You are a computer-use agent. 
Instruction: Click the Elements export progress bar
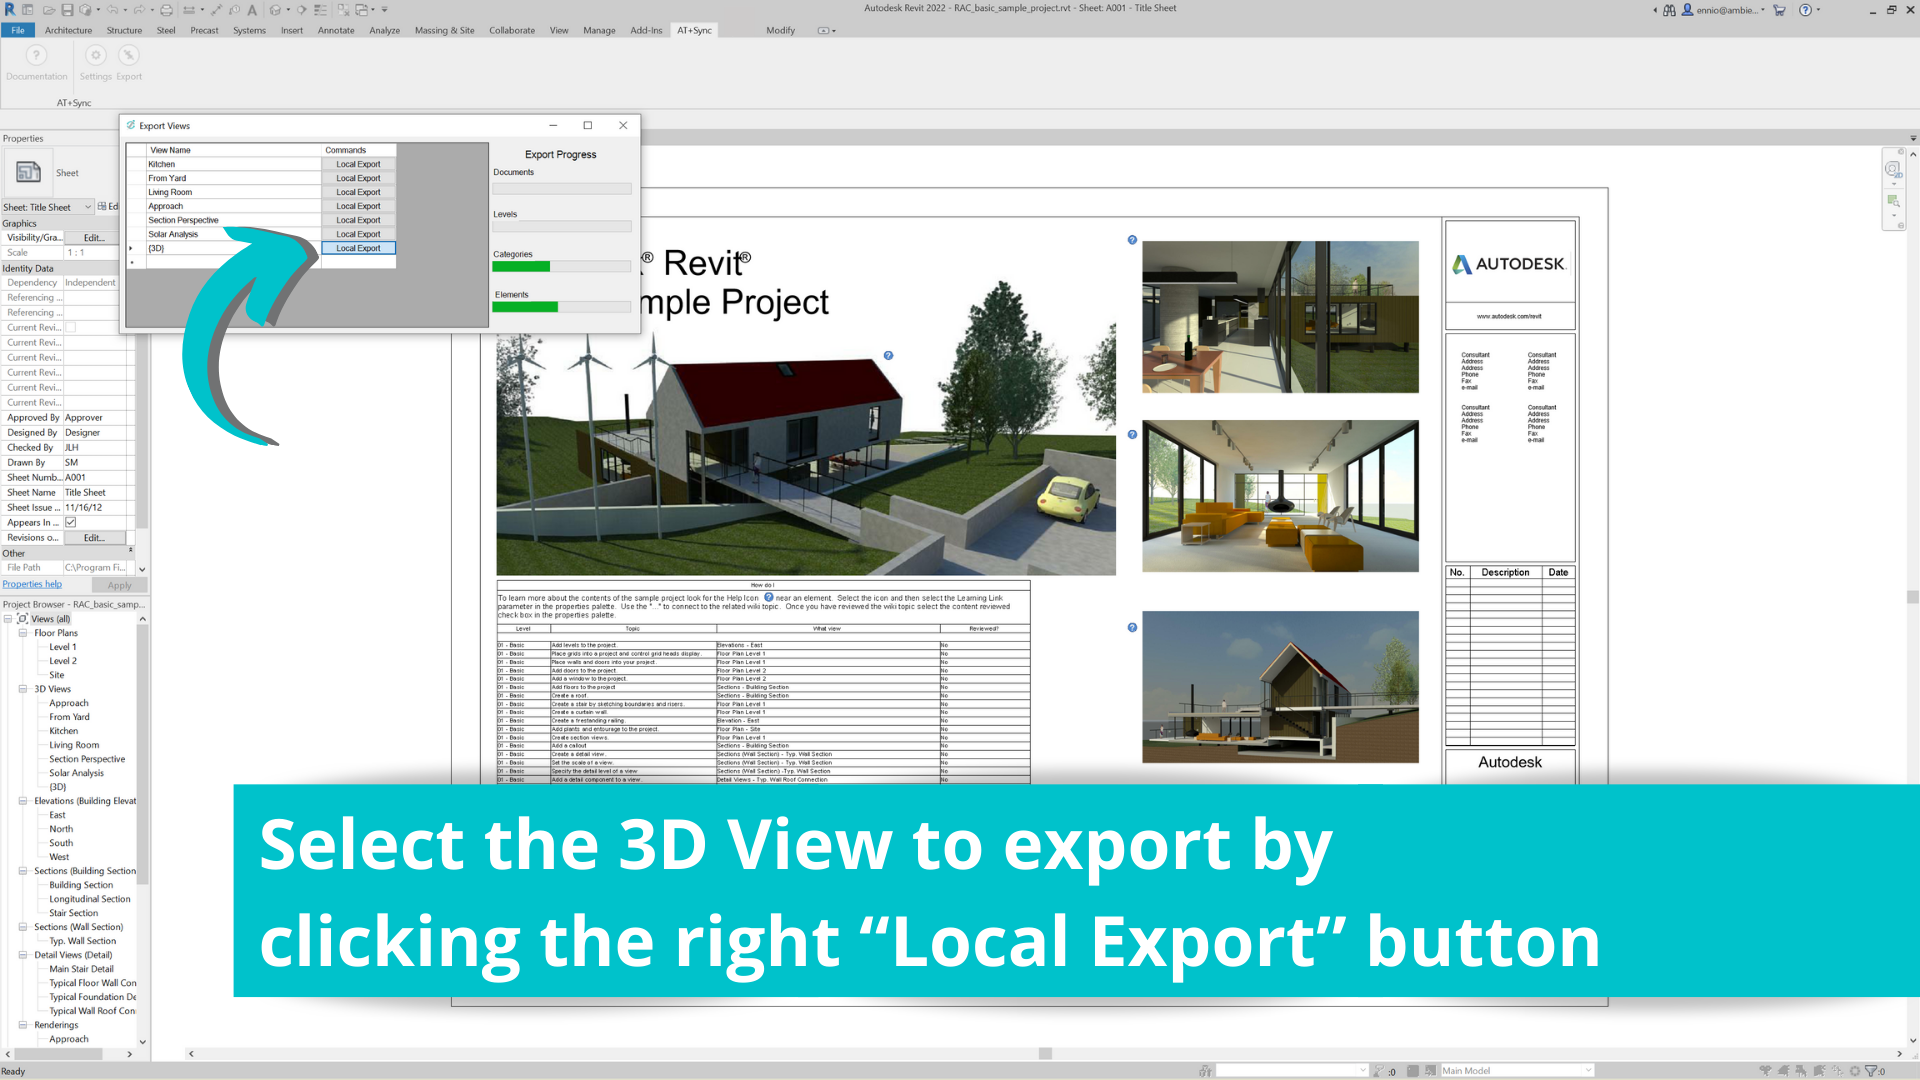coord(561,307)
